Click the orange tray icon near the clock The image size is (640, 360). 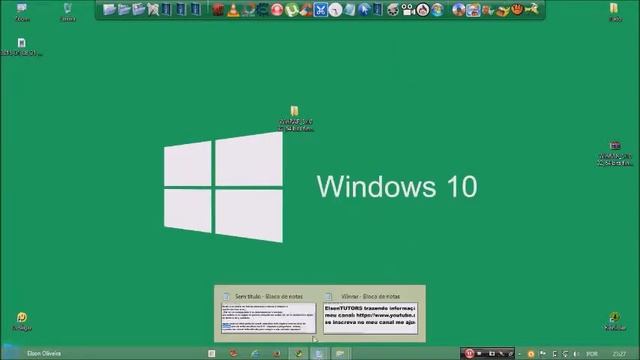(531, 354)
